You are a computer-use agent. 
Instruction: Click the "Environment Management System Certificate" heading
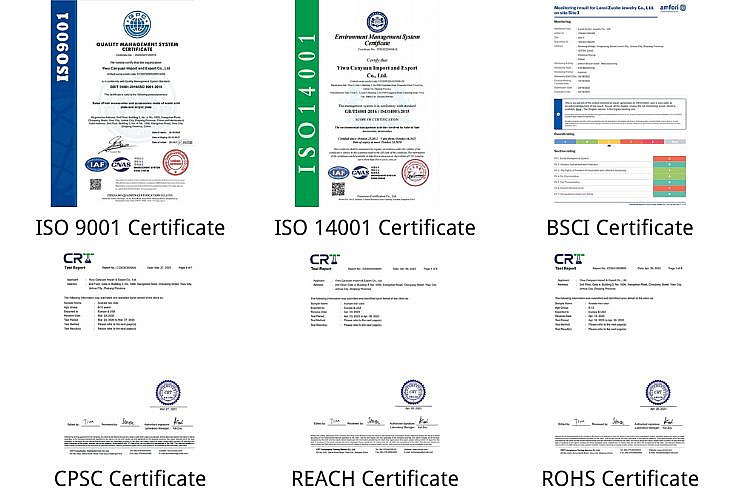(x=377, y=40)
